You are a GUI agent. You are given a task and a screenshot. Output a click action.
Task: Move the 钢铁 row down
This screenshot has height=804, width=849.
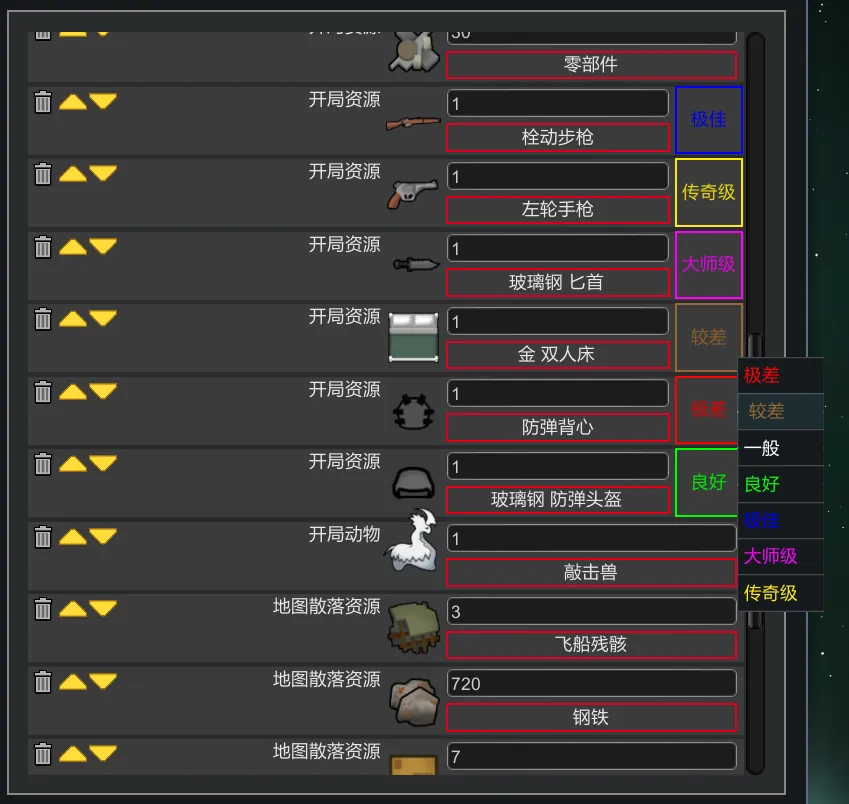(103, 681)
